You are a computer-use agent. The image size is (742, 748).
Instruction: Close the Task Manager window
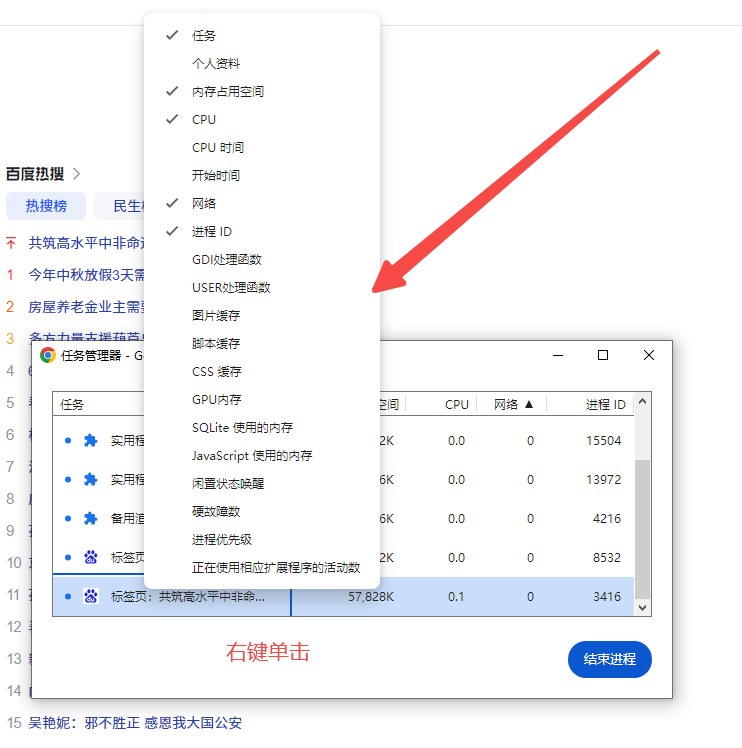tap(648, 355)
